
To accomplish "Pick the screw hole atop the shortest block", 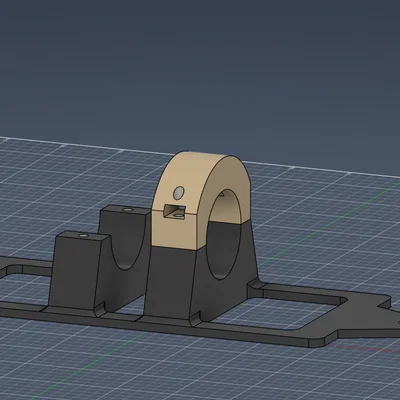I will pos(83,236).
